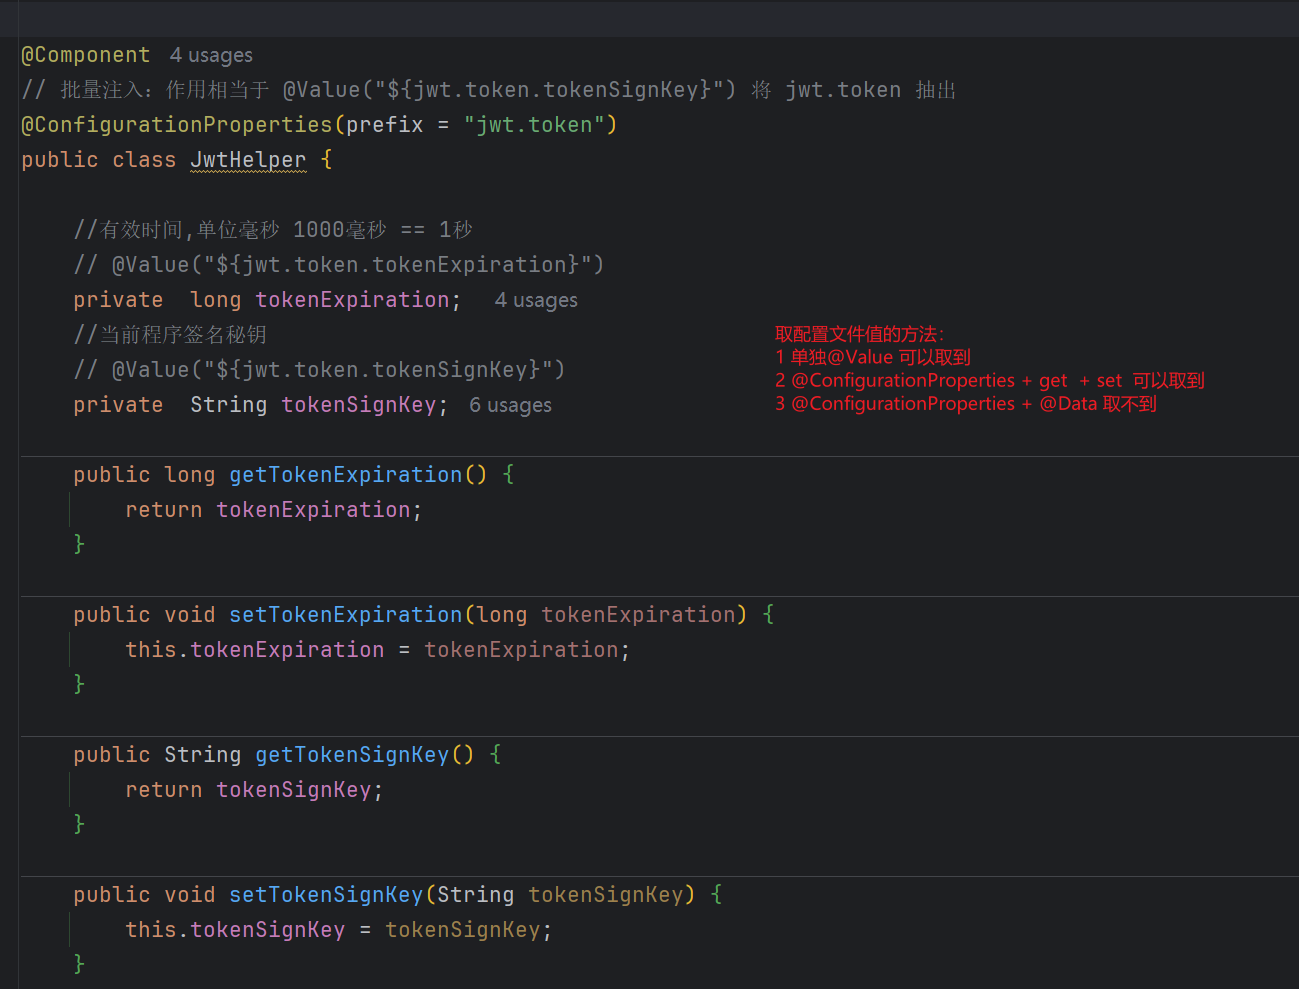Click 'return tokenExpiration;' statement
The height and width of the screenshot is (989, 1299).
pyautogui.click(x=274, y=510)
